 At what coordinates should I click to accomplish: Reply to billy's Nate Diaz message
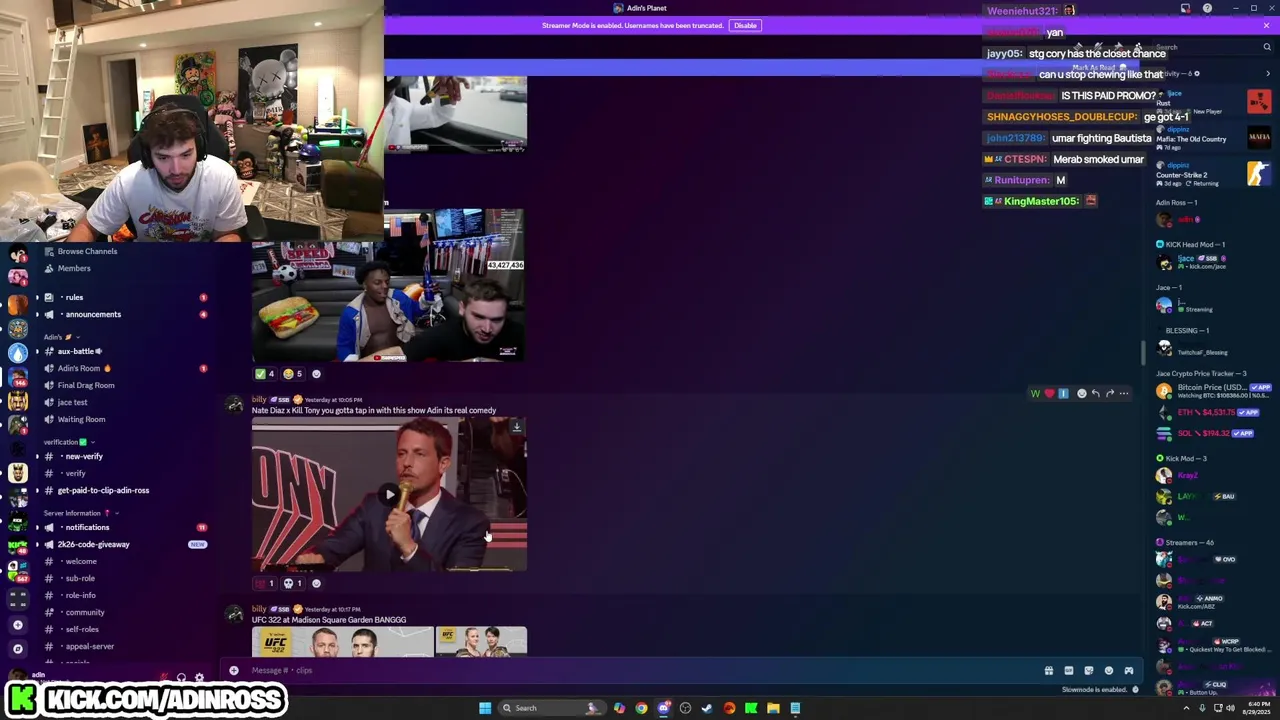coord(1095,394)
